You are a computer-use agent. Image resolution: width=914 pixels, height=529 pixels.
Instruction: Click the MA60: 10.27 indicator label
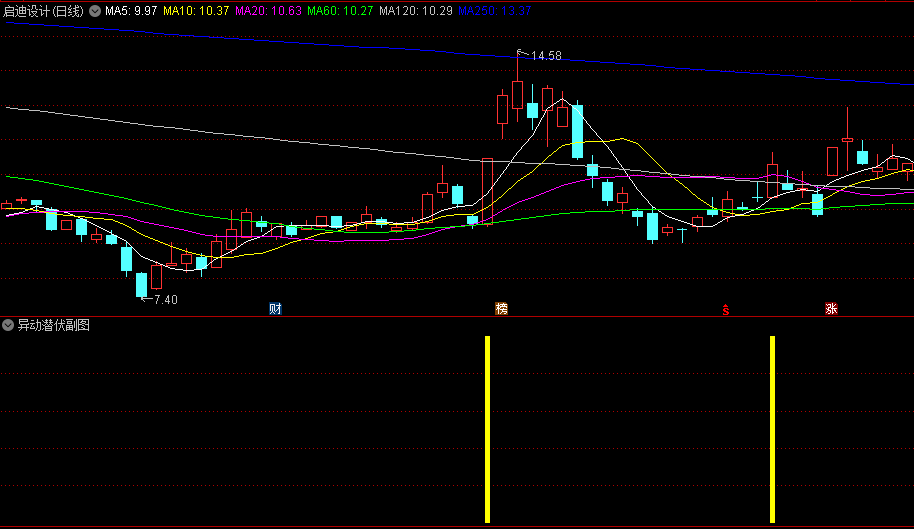point(340,11)
